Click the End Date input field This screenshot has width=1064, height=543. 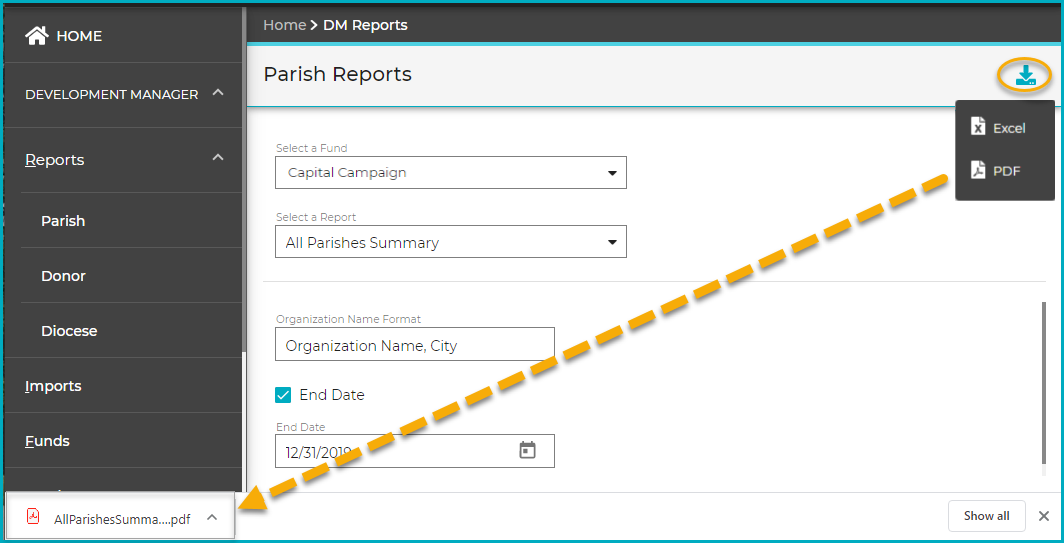coord(415,451)
